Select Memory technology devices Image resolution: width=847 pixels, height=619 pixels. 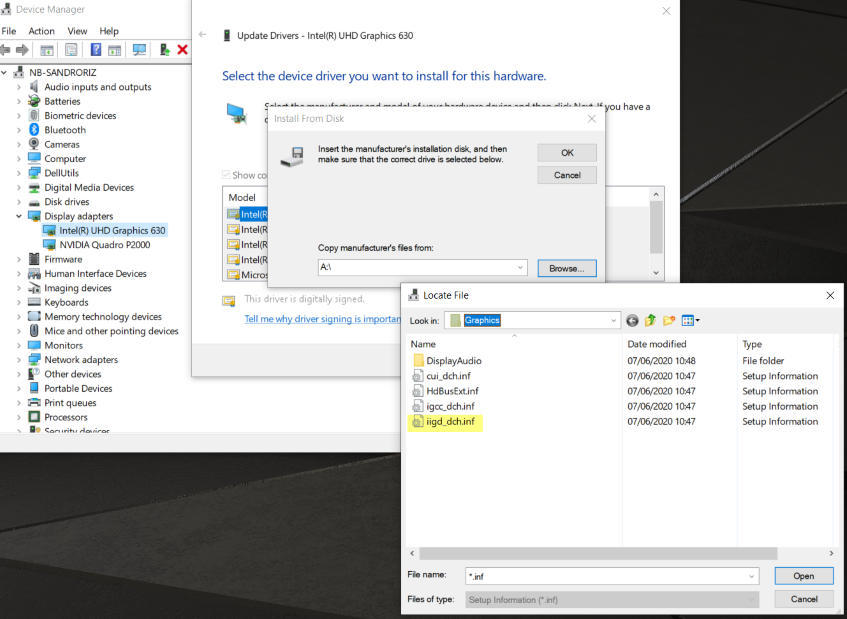click(x=103, y=317)
